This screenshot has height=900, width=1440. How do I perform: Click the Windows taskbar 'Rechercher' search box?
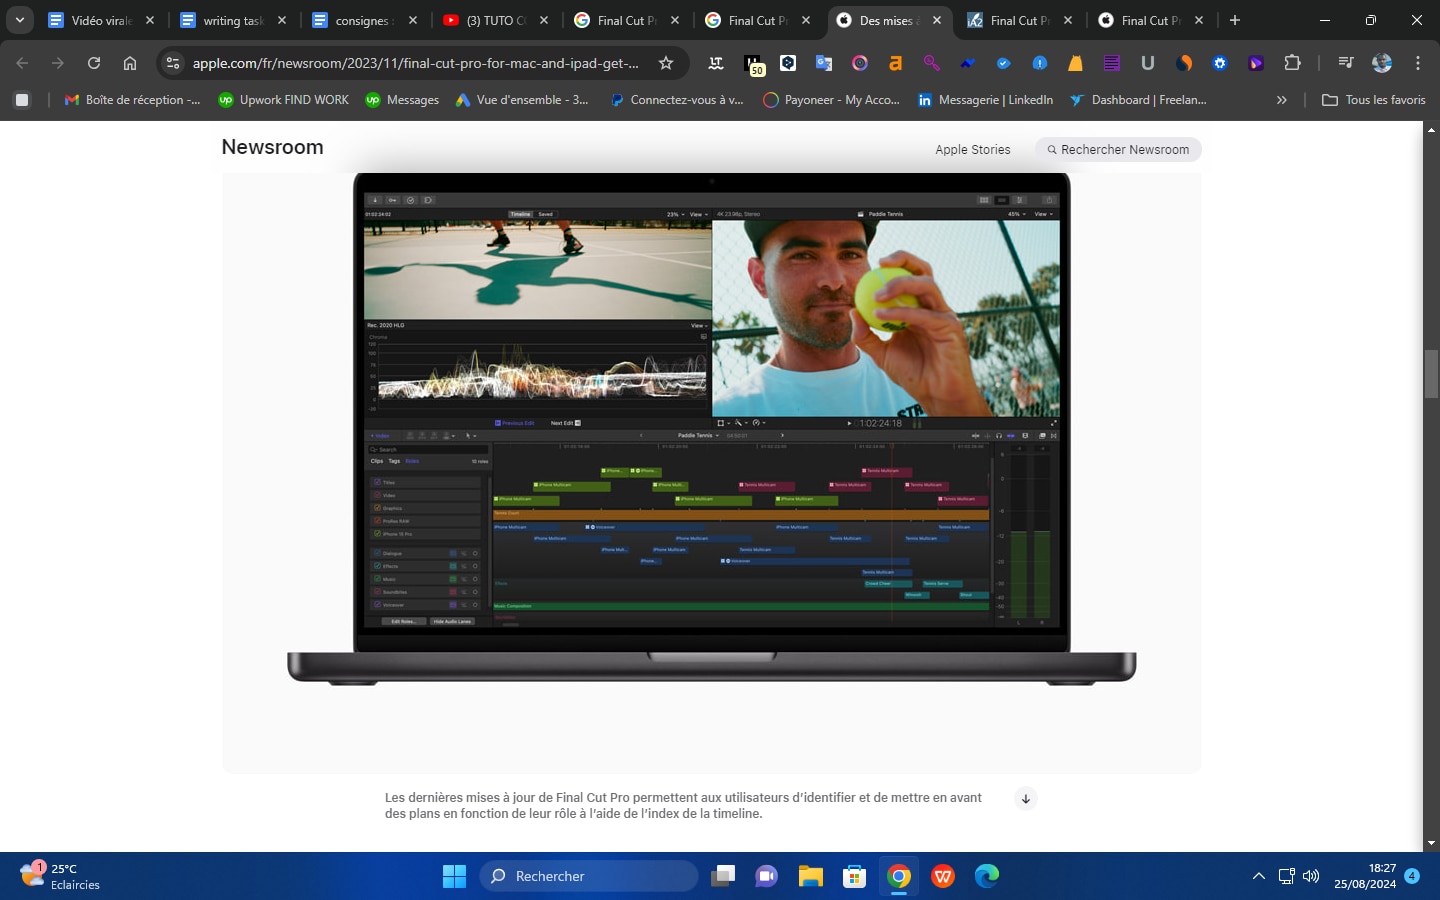588,876
